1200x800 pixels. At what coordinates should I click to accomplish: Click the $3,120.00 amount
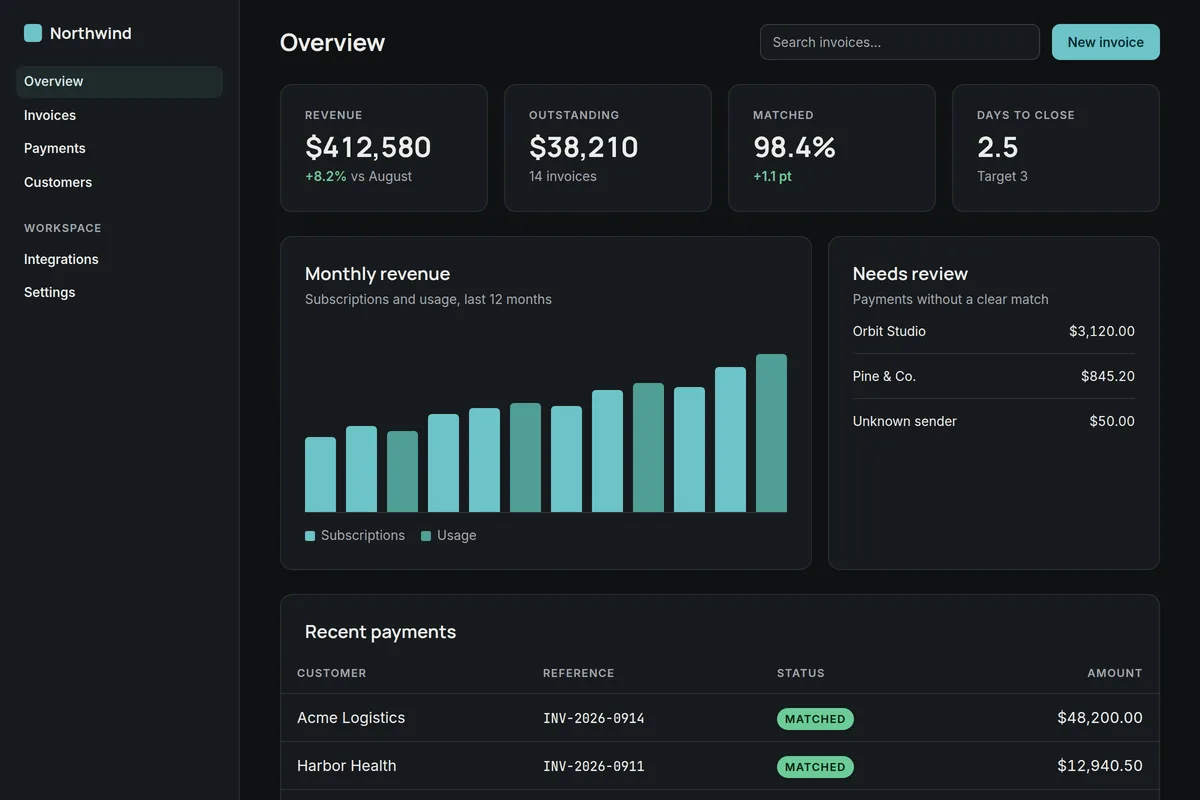pyautogui.click(x=1102, y=331)
